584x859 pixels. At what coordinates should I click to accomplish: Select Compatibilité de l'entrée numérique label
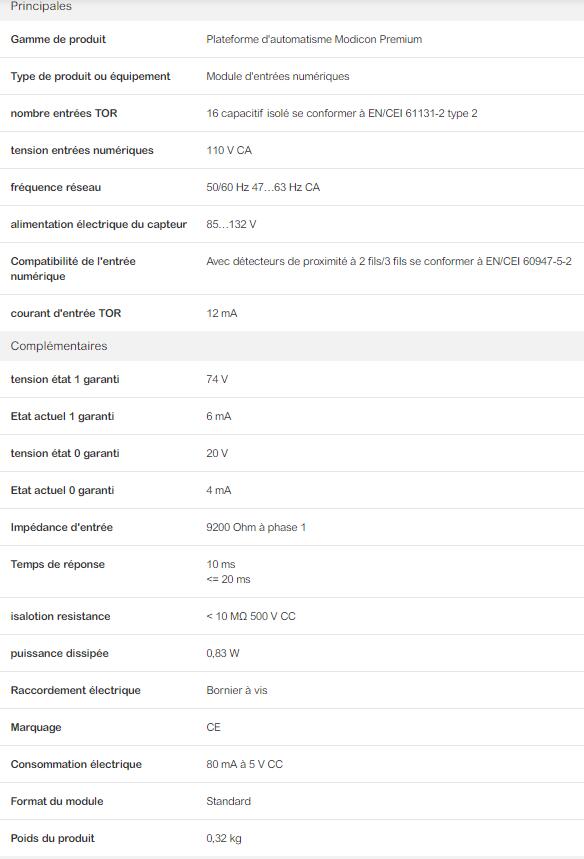tap(73, 268)
